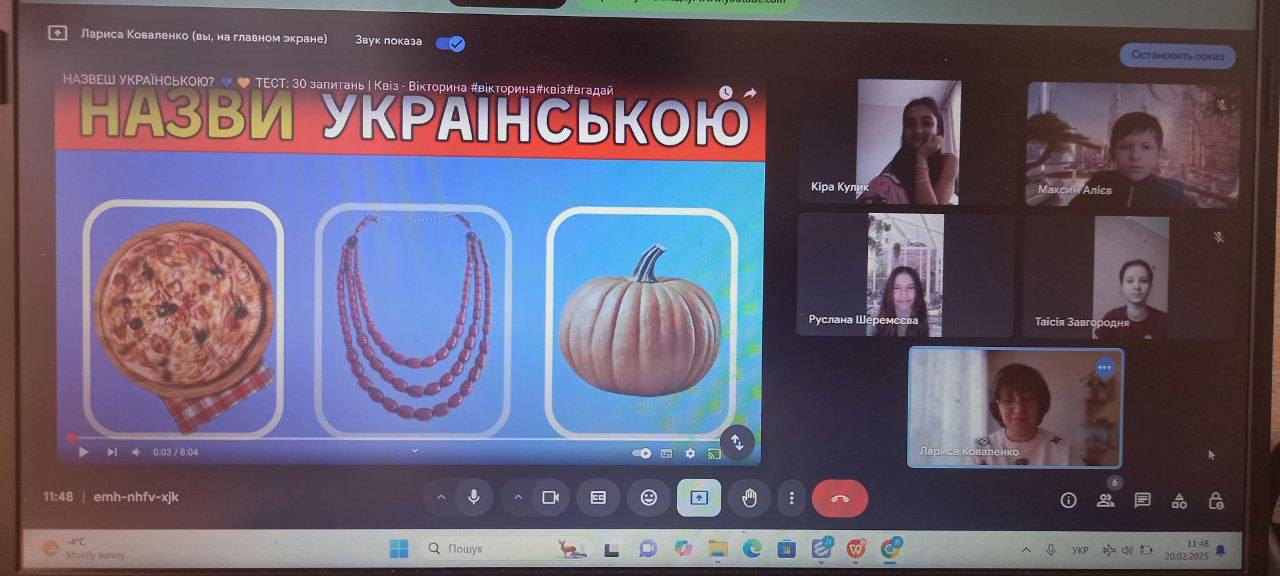The image size is (1280, 576).
Task: Click the meeting code emh-nhfv-xjk
Action: (x=136, y=496)
